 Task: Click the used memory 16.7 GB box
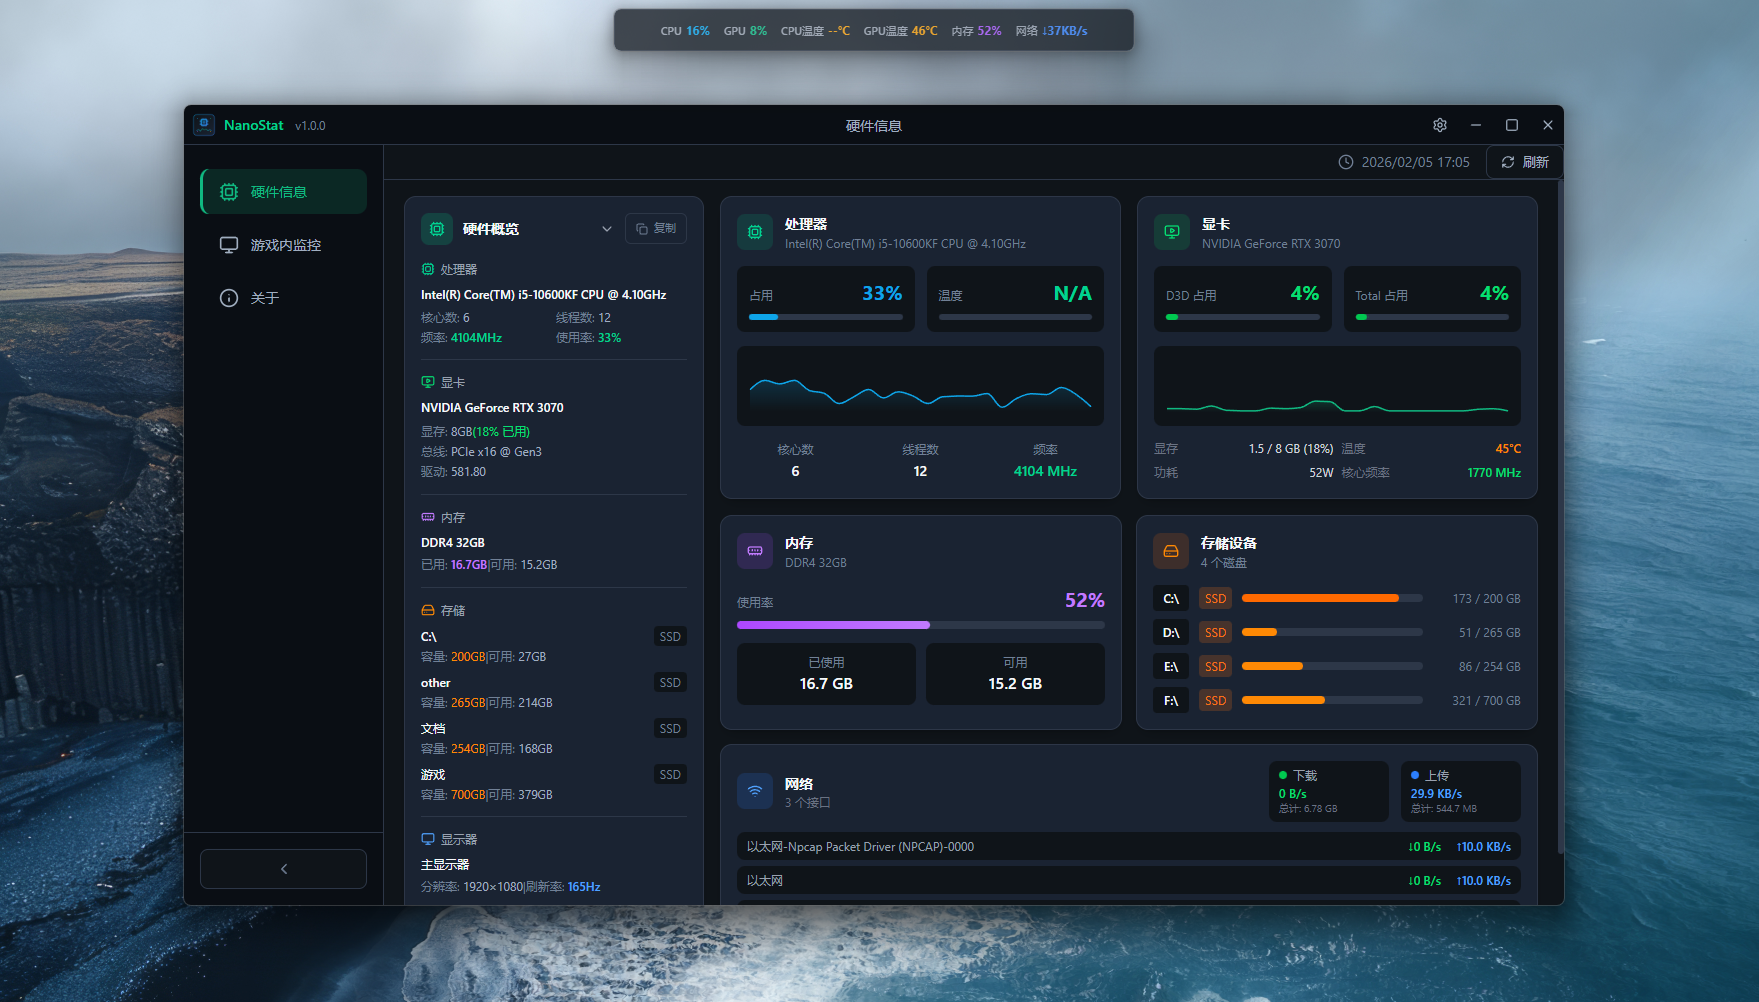click(826, 674)
